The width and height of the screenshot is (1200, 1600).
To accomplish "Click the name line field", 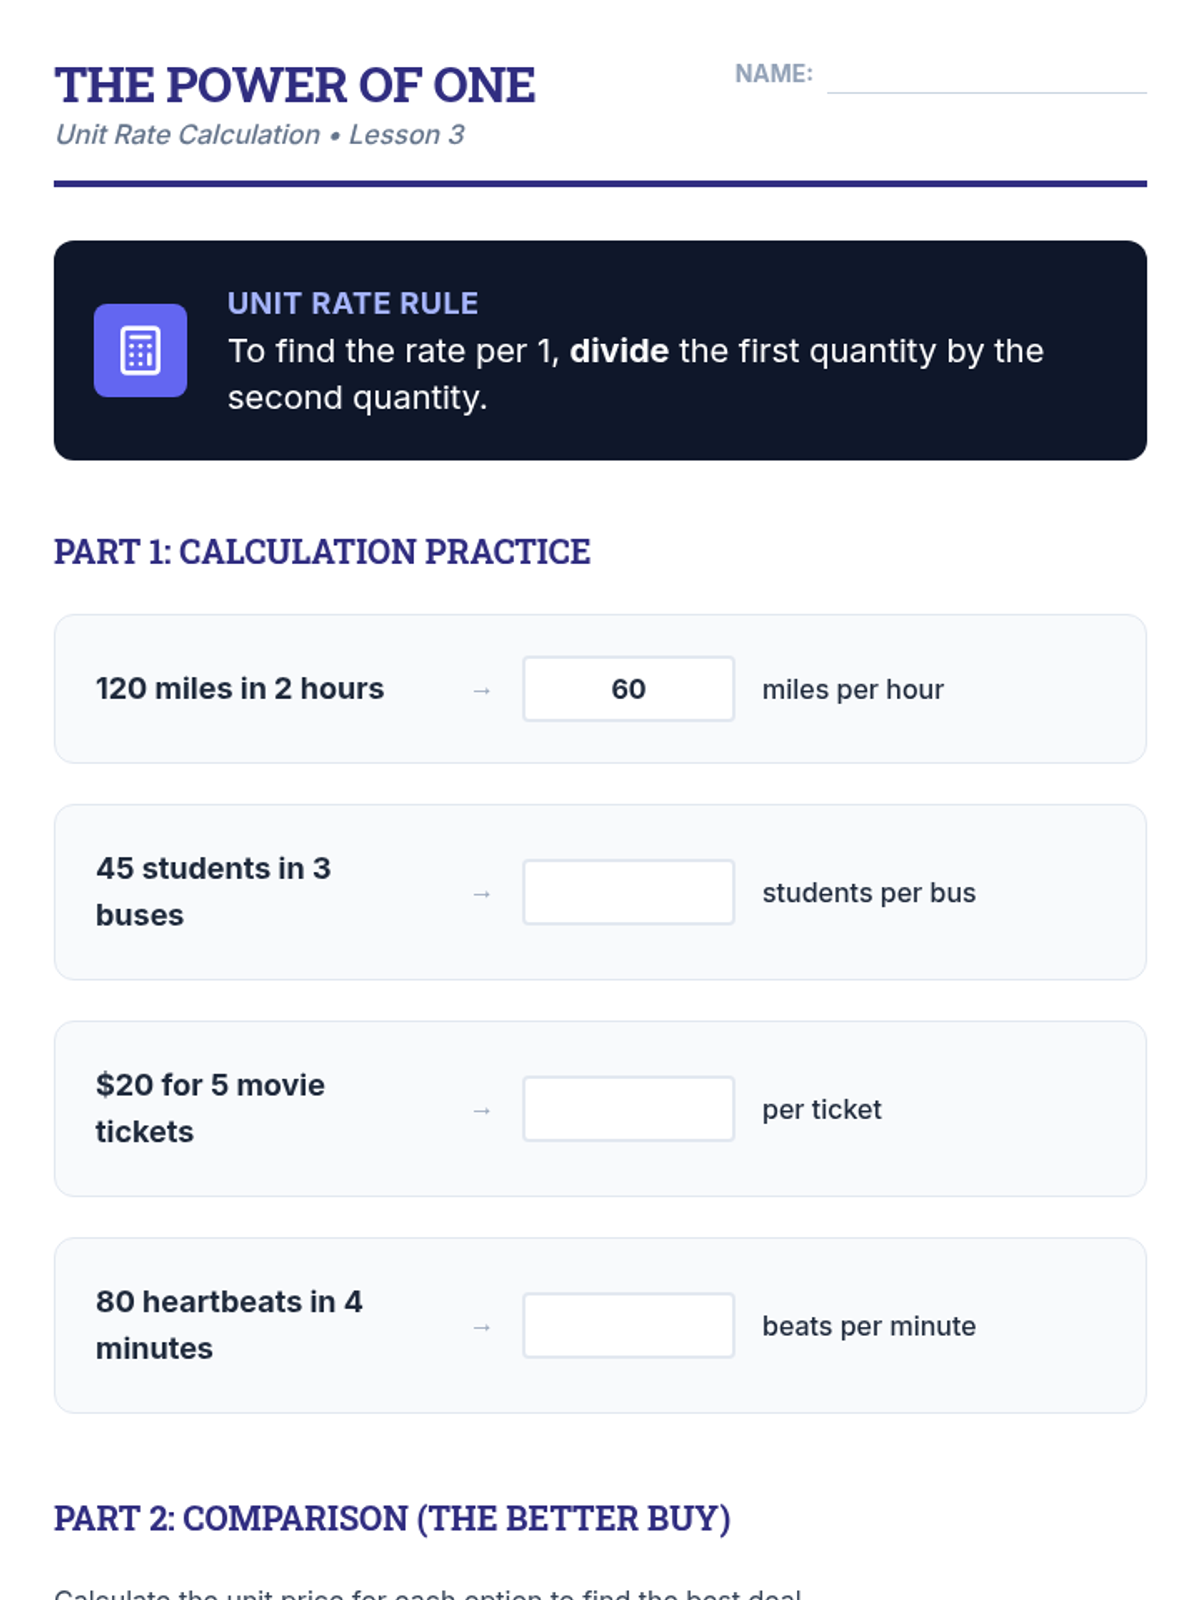I will (986, 78).
